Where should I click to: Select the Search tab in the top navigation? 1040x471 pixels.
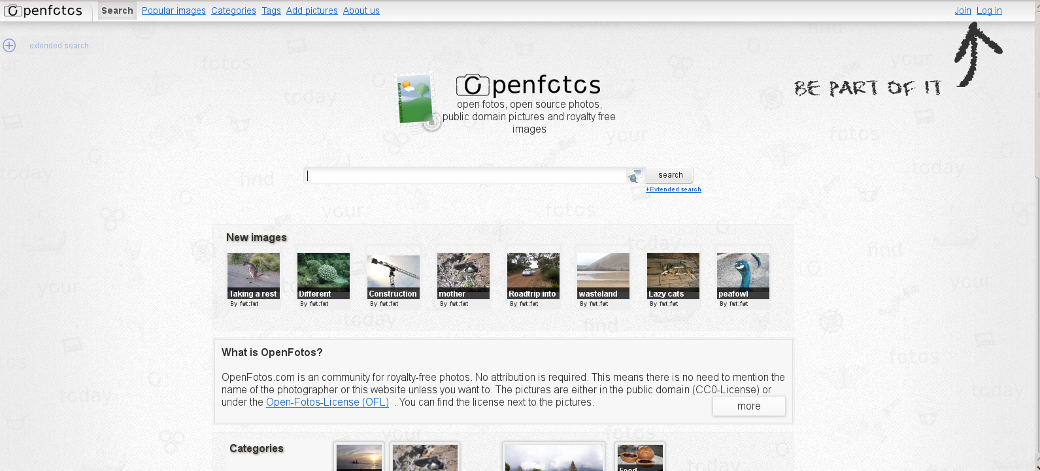click(117, 11)
